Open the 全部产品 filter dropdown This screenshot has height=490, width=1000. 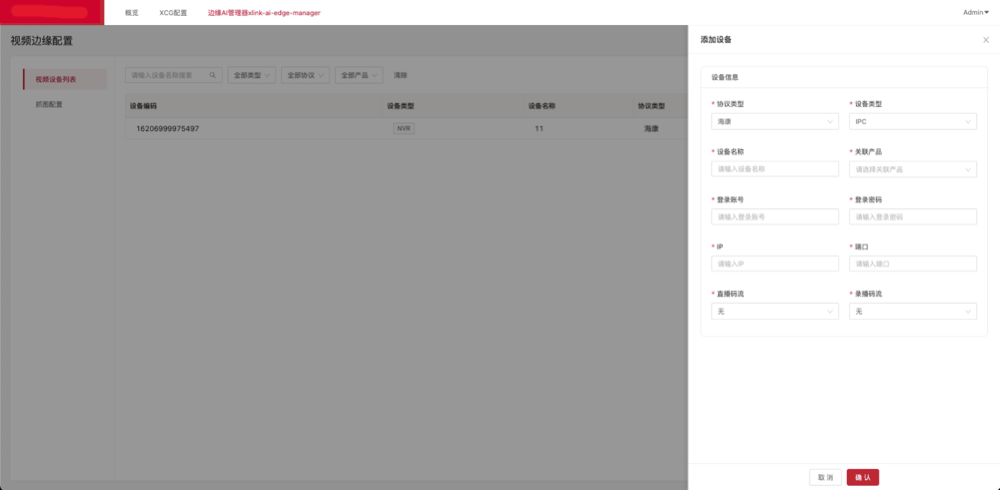pyautogui.click(x=359, y=75)
